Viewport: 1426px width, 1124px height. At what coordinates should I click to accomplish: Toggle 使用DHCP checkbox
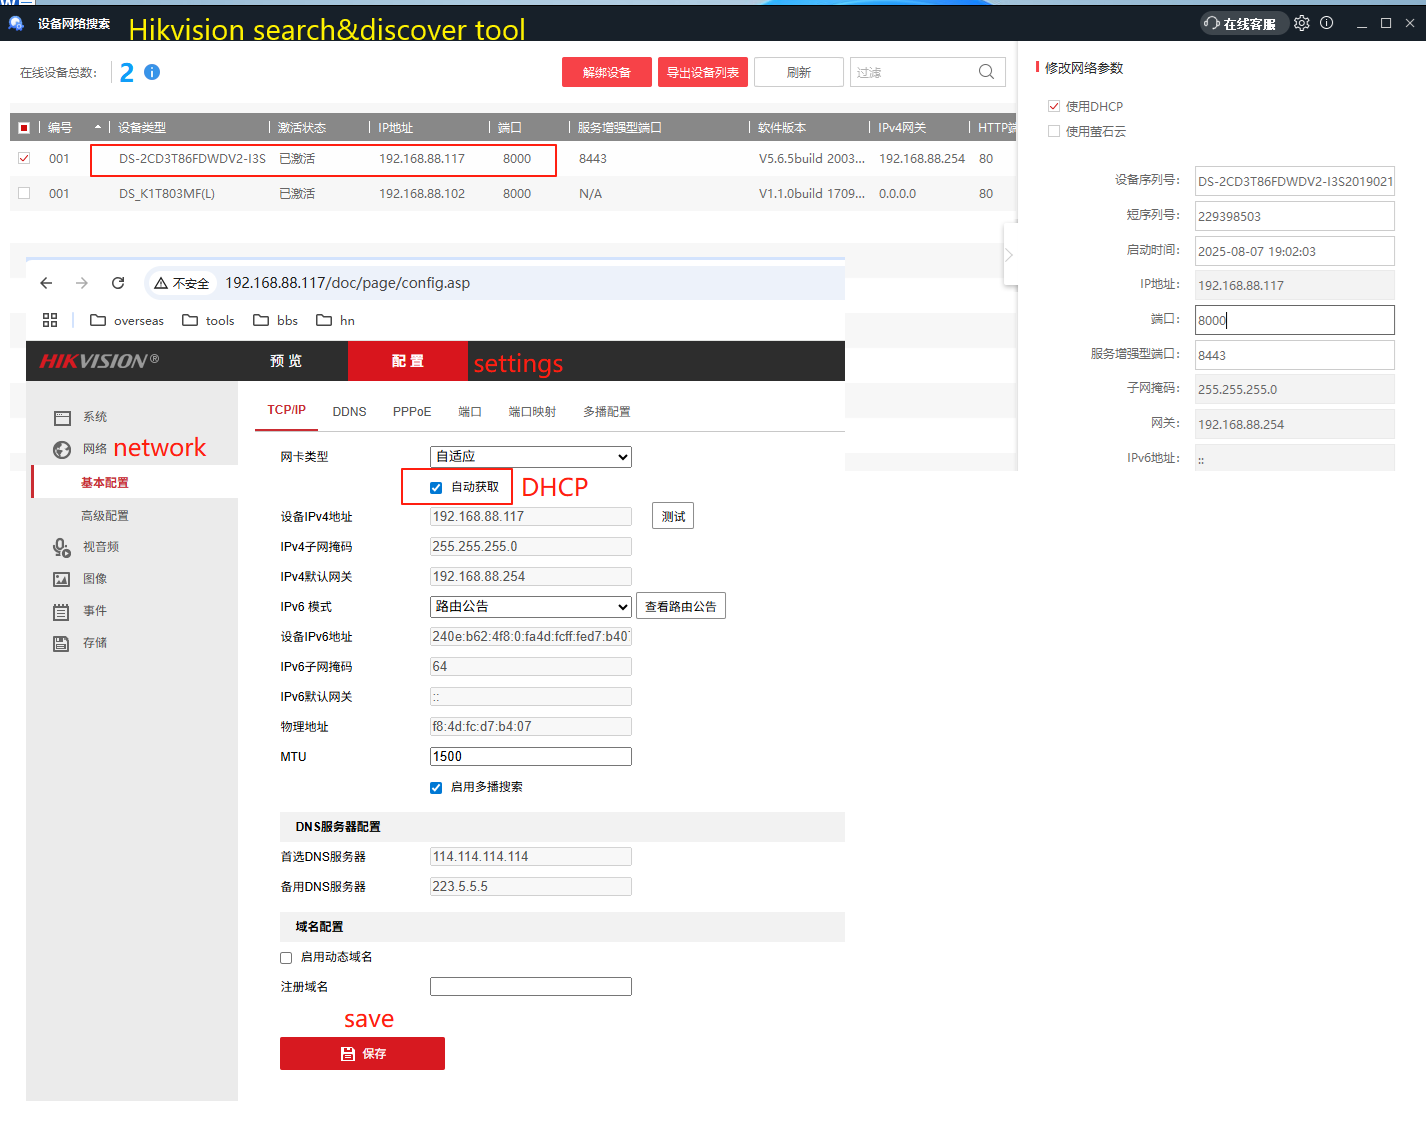[x=1053, y=106]
